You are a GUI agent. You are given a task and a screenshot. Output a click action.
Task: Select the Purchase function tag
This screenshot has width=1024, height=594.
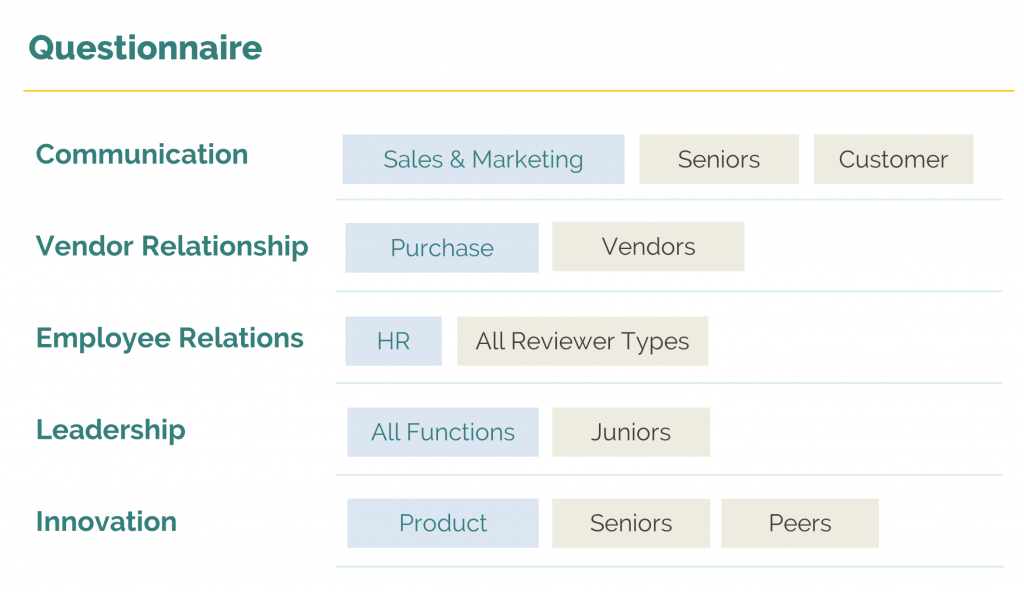click(442, 248)
